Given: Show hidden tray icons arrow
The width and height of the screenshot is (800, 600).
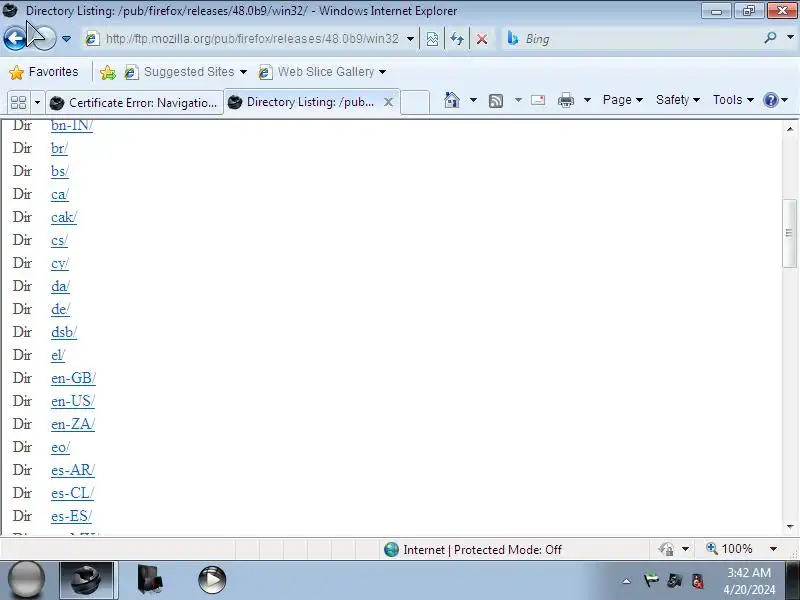Looking at the screenshot, I should pyautogui.click(x=627, y=581).
